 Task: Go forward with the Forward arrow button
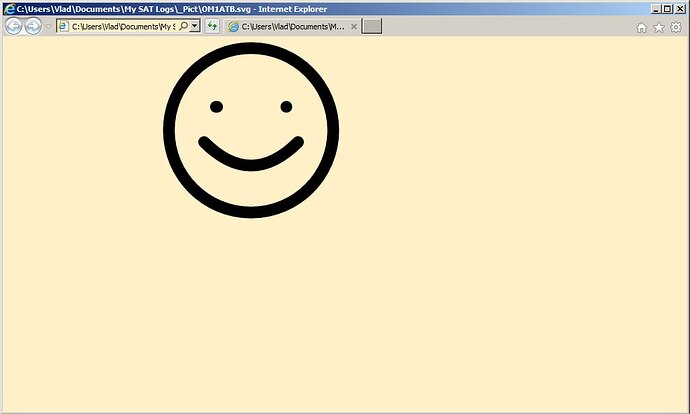click(x=33, y=26)
